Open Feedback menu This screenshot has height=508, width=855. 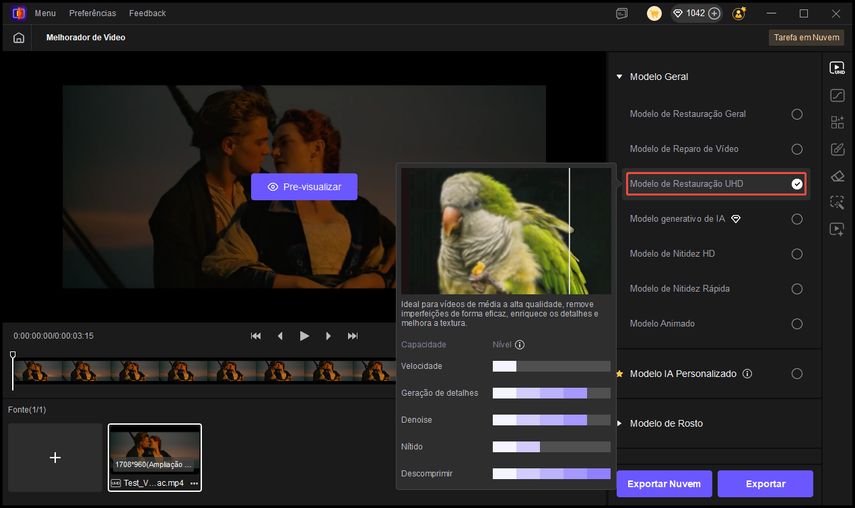pyautogui.click(x=147, y=13)
